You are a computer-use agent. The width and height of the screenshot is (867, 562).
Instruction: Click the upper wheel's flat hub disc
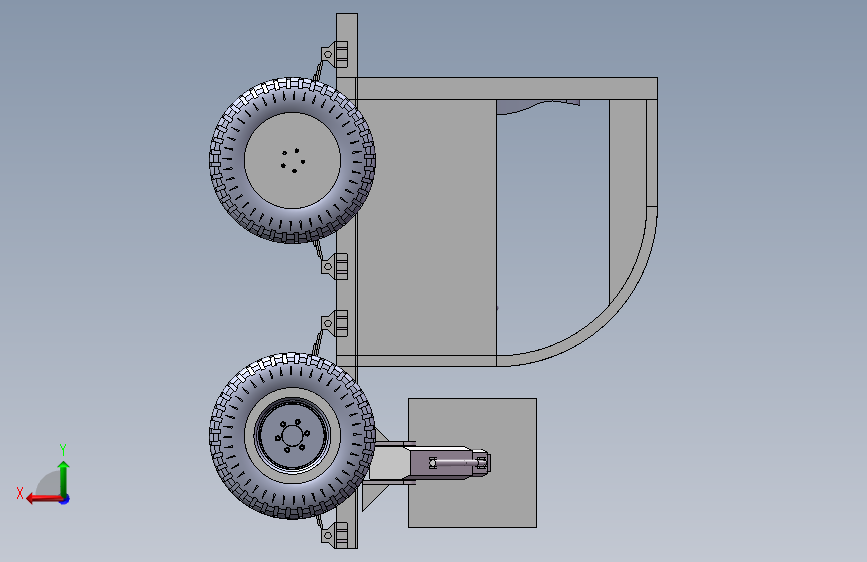pos(292,160)
